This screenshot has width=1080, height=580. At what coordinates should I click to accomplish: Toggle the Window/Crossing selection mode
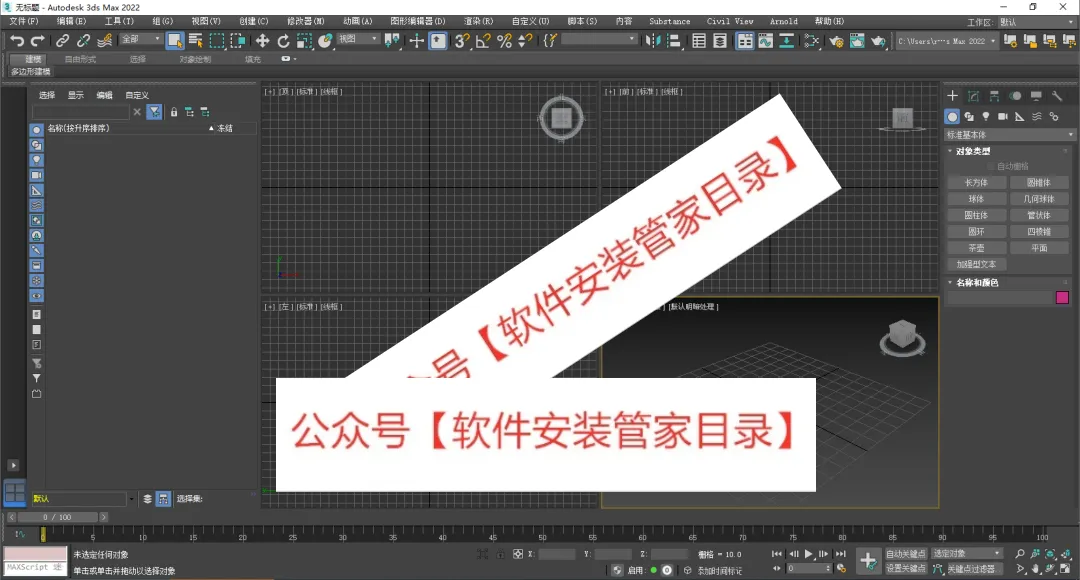click(238, 41)
